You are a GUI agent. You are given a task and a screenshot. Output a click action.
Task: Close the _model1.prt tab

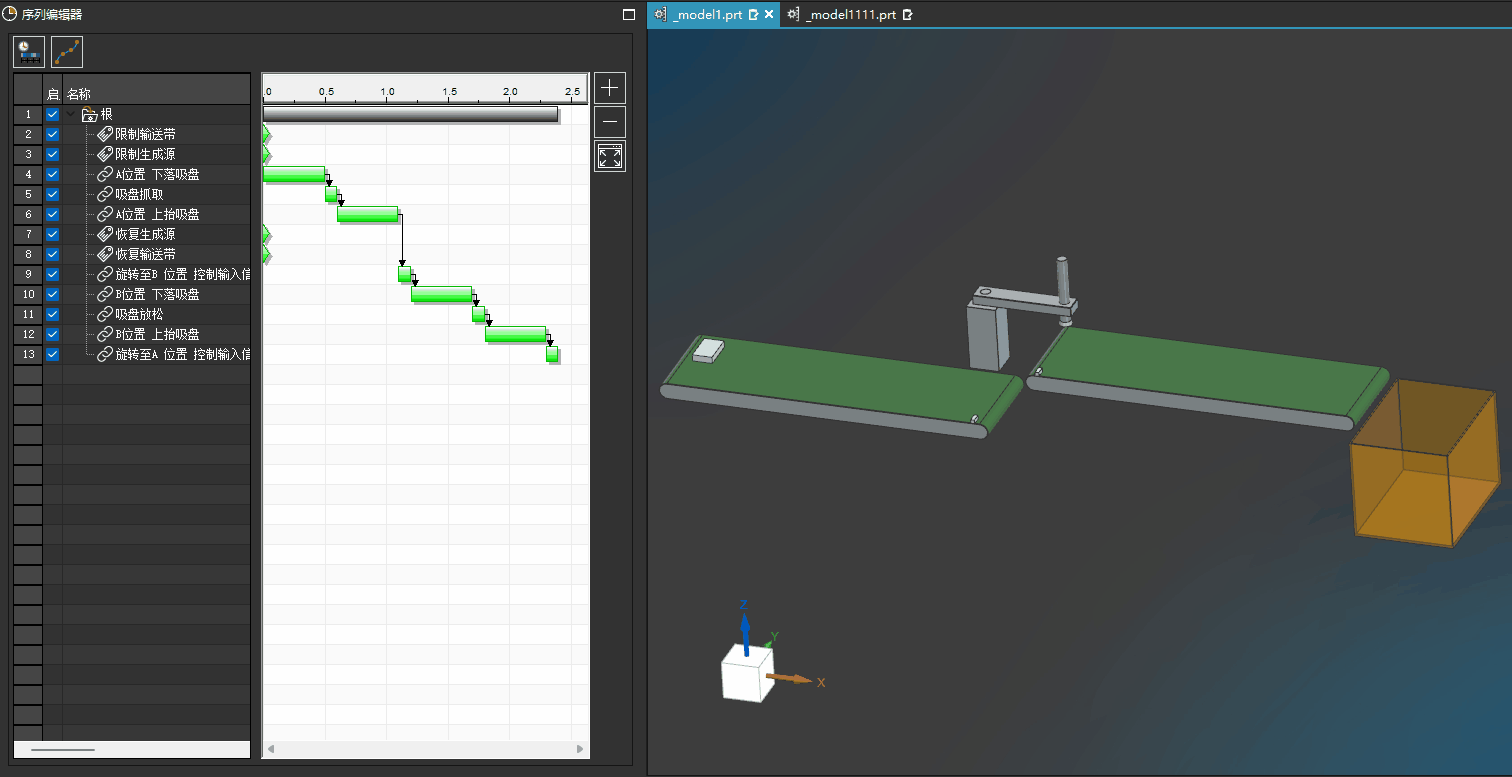769,15
